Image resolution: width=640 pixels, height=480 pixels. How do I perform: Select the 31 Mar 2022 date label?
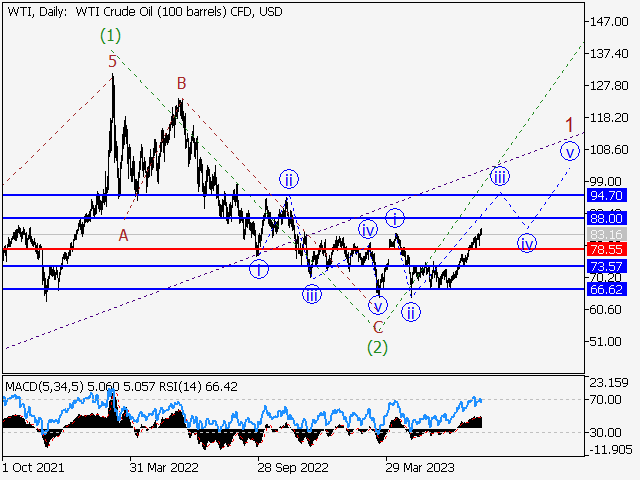[x=164, y=467]
